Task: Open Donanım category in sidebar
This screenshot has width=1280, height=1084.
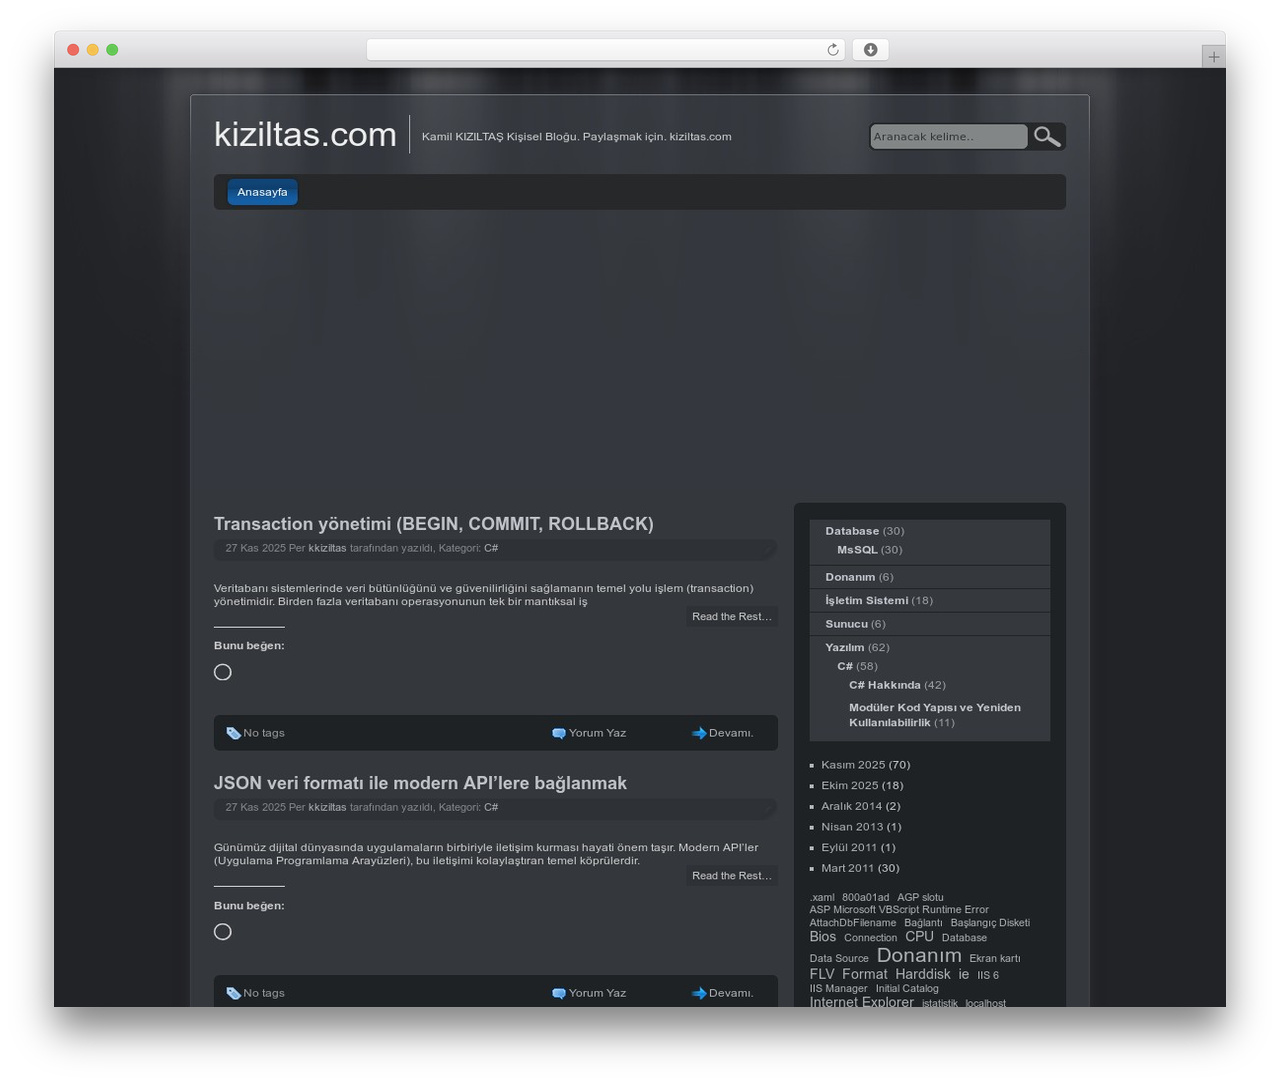Action: [x=850, y=577]
